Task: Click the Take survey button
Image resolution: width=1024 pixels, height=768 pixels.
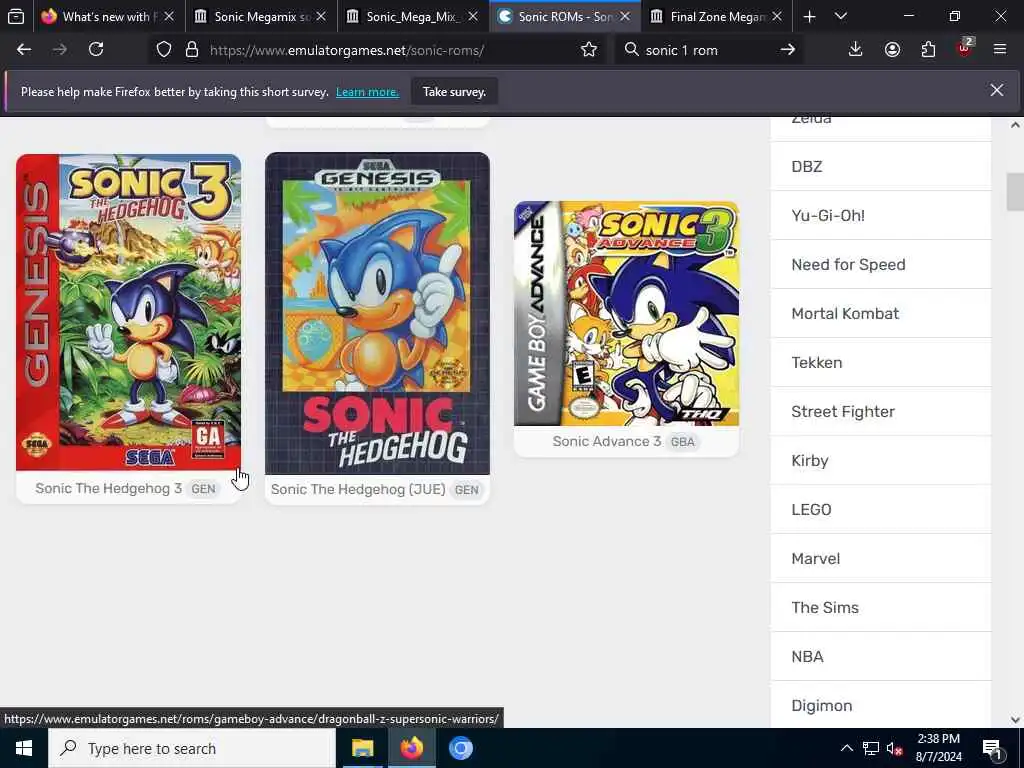Action: click(454, 91)
